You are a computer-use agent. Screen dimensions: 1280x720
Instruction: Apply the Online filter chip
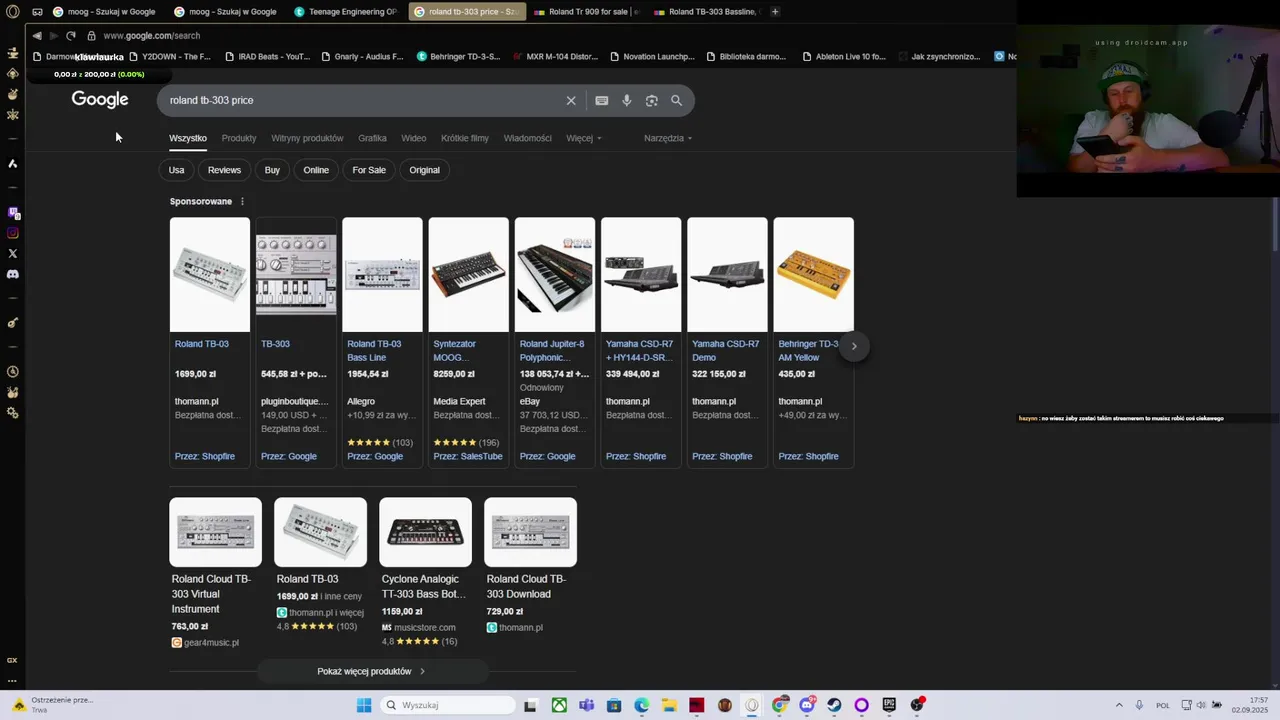[316, 170]
